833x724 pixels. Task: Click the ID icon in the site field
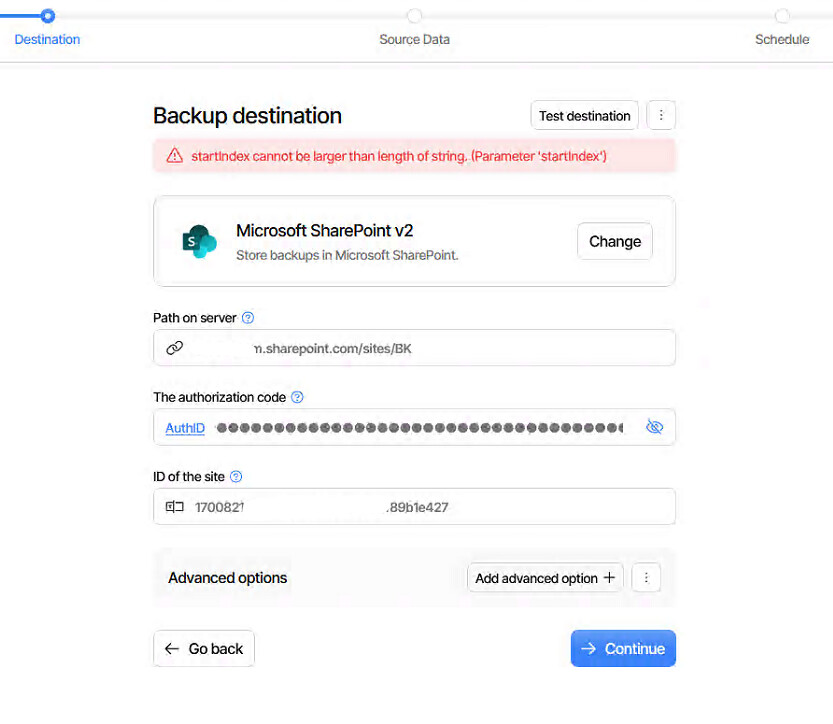[x=175, y=507]
